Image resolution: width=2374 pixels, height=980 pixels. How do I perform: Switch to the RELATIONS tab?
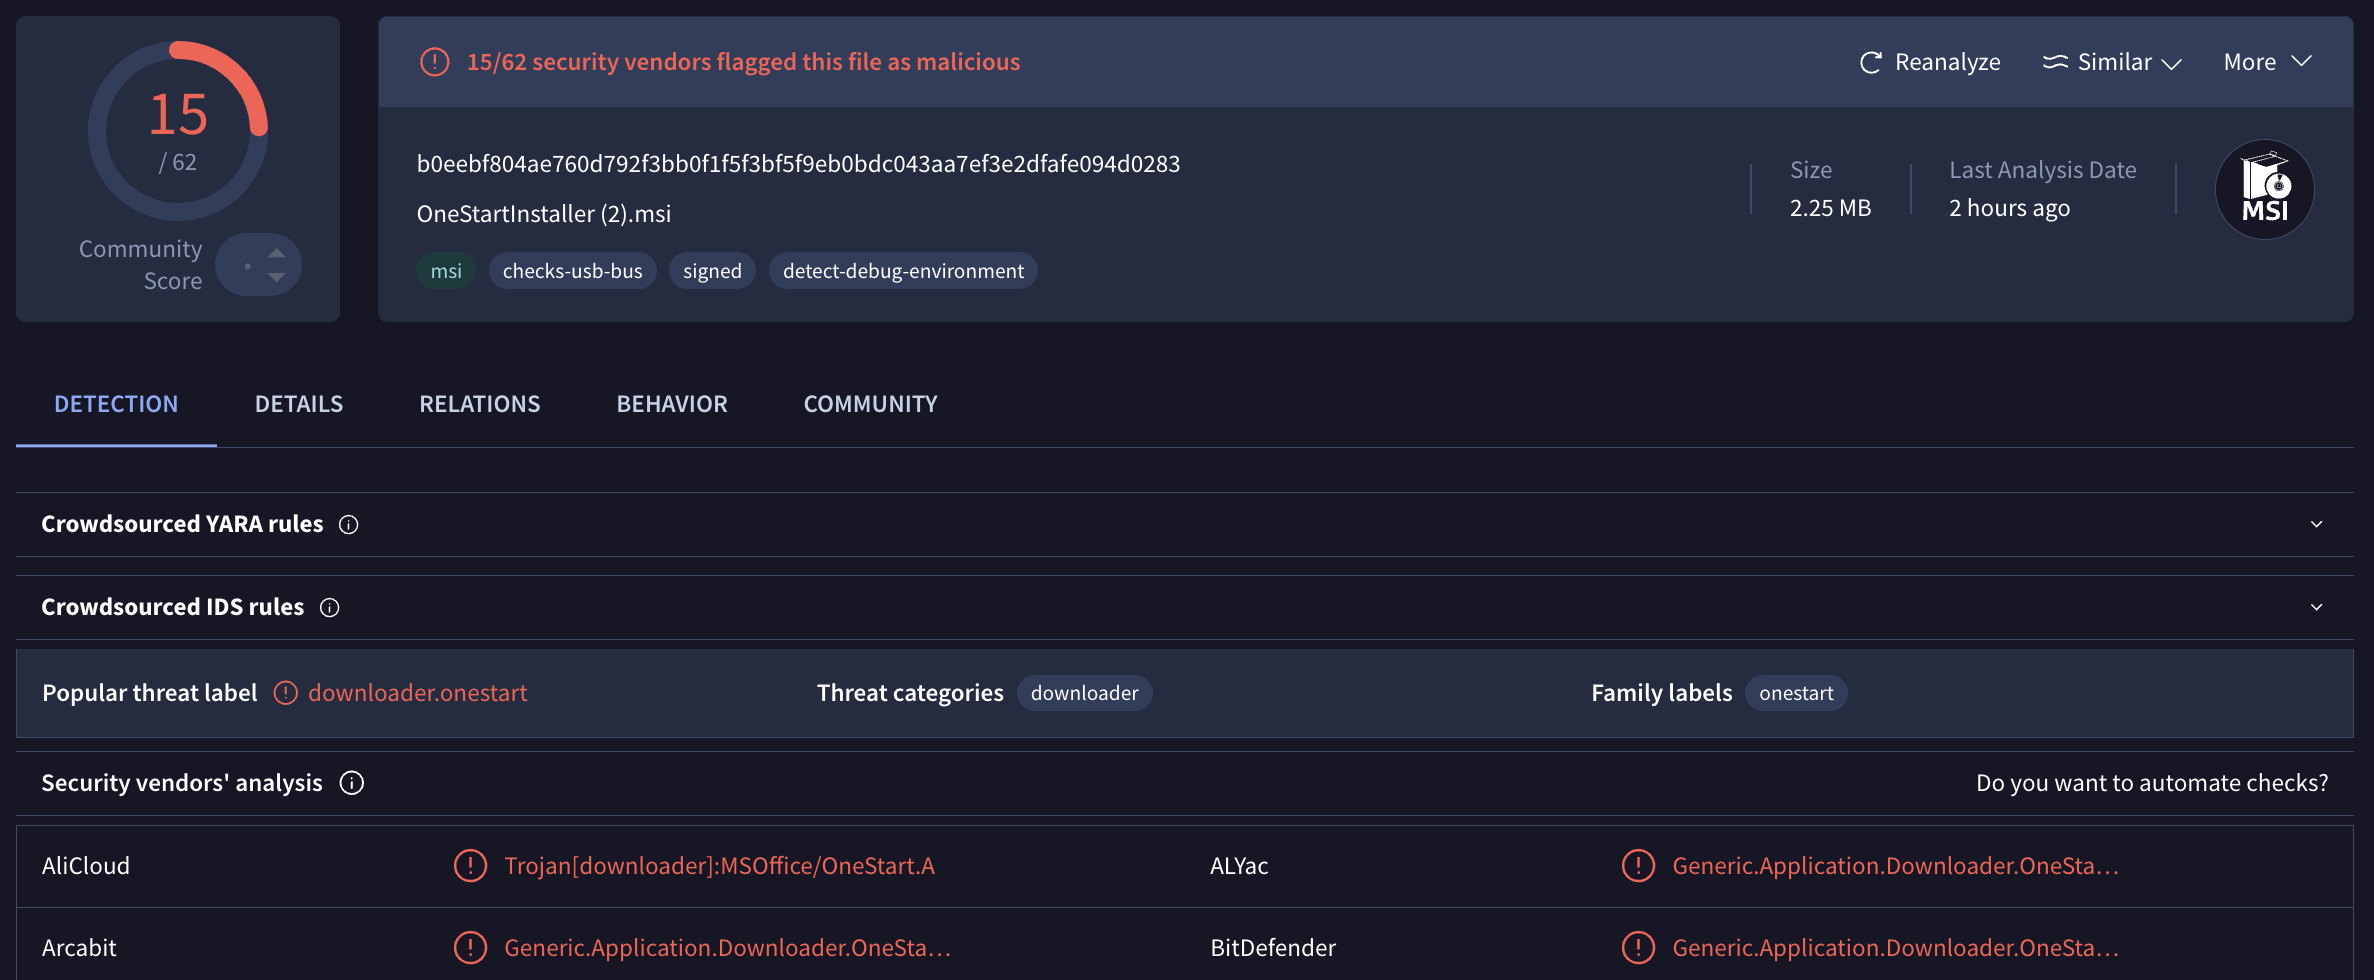[479, 404]
